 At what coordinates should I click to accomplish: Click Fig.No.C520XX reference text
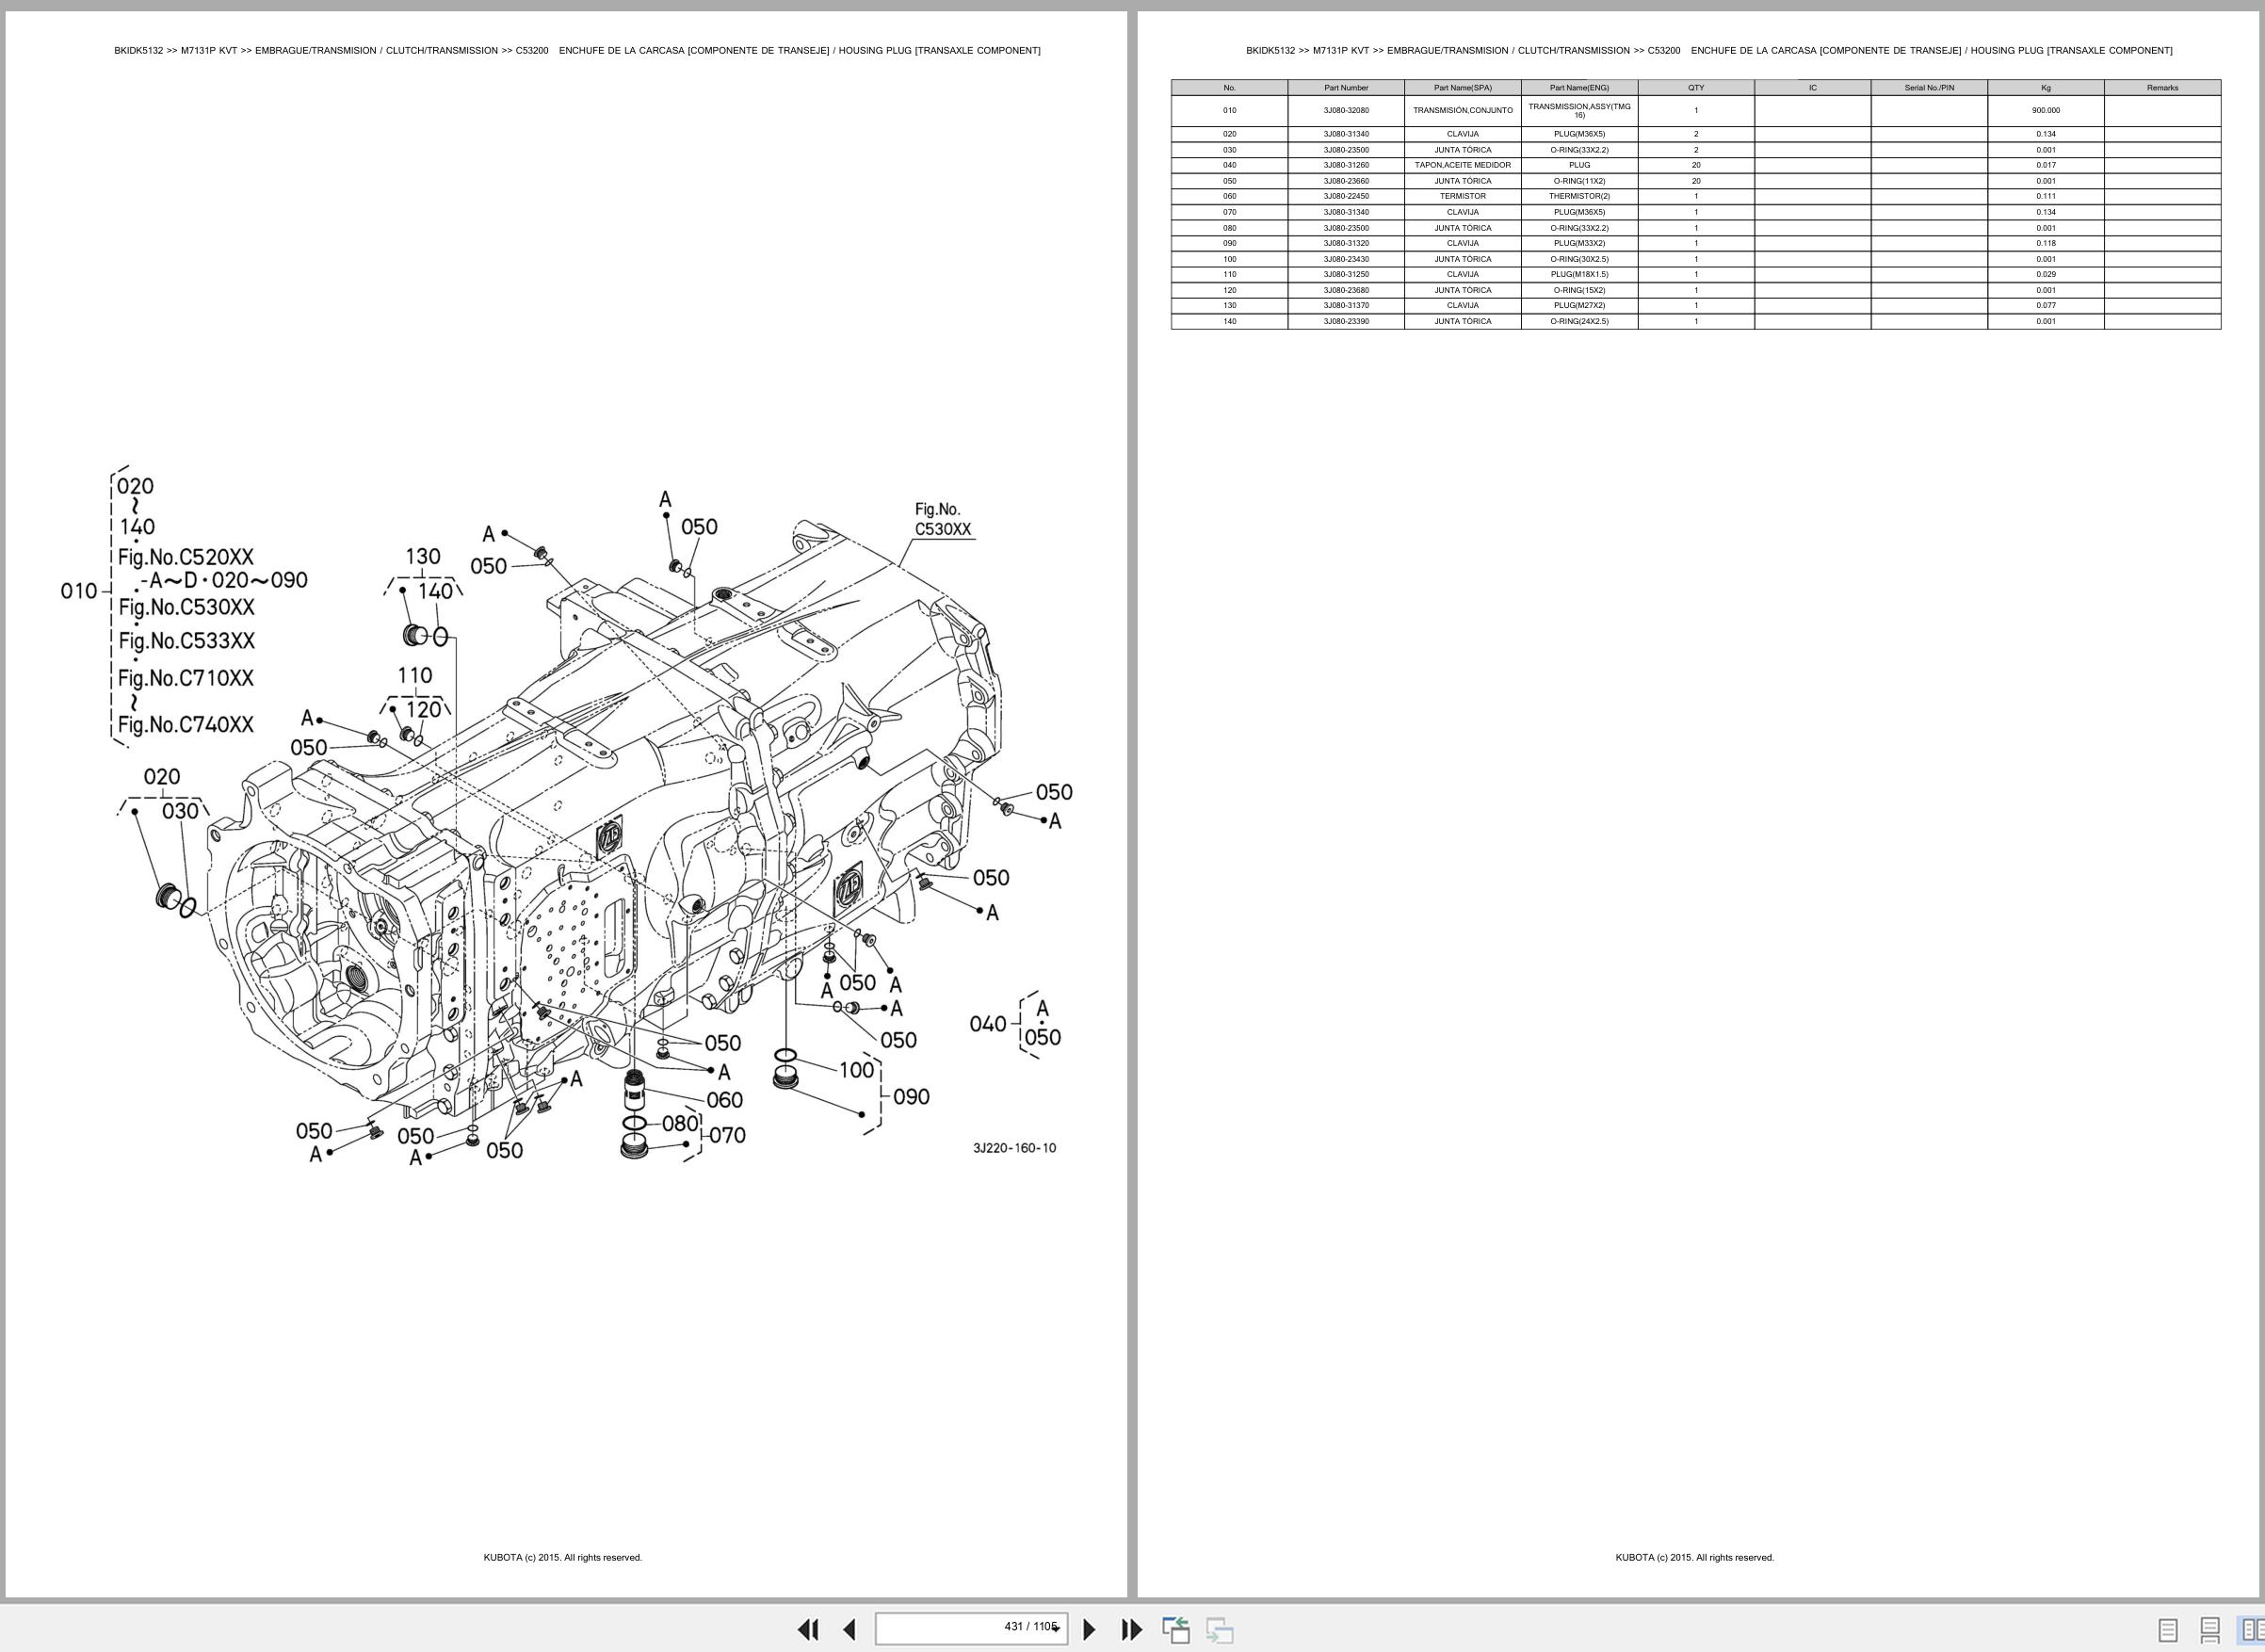(186, 557)
